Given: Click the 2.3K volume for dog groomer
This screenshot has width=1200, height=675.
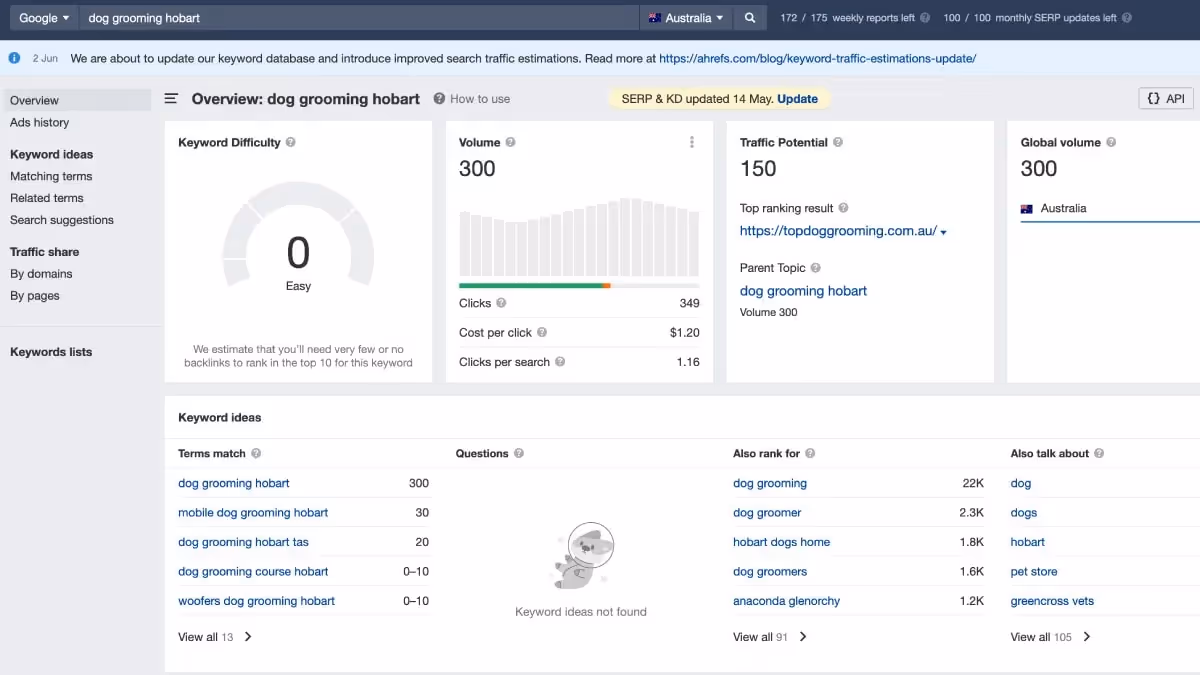Looking at the screenshot, I should (971, 513).
